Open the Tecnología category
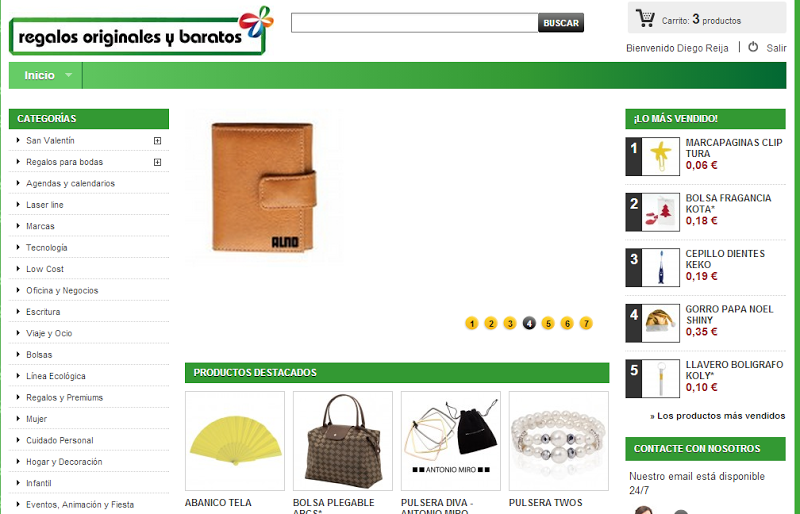 click(x=46, y=248)
